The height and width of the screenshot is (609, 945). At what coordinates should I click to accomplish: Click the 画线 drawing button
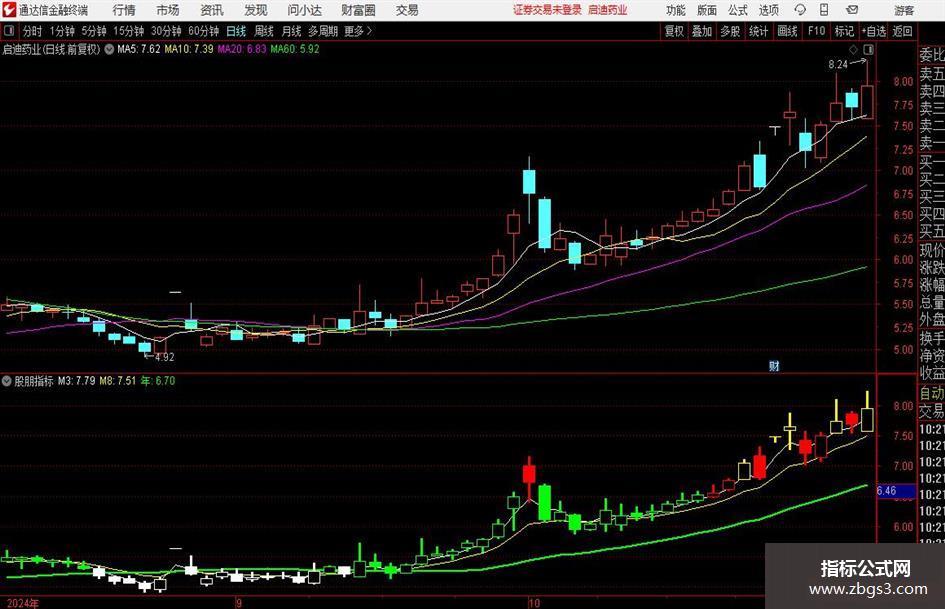tap(787, 31)
